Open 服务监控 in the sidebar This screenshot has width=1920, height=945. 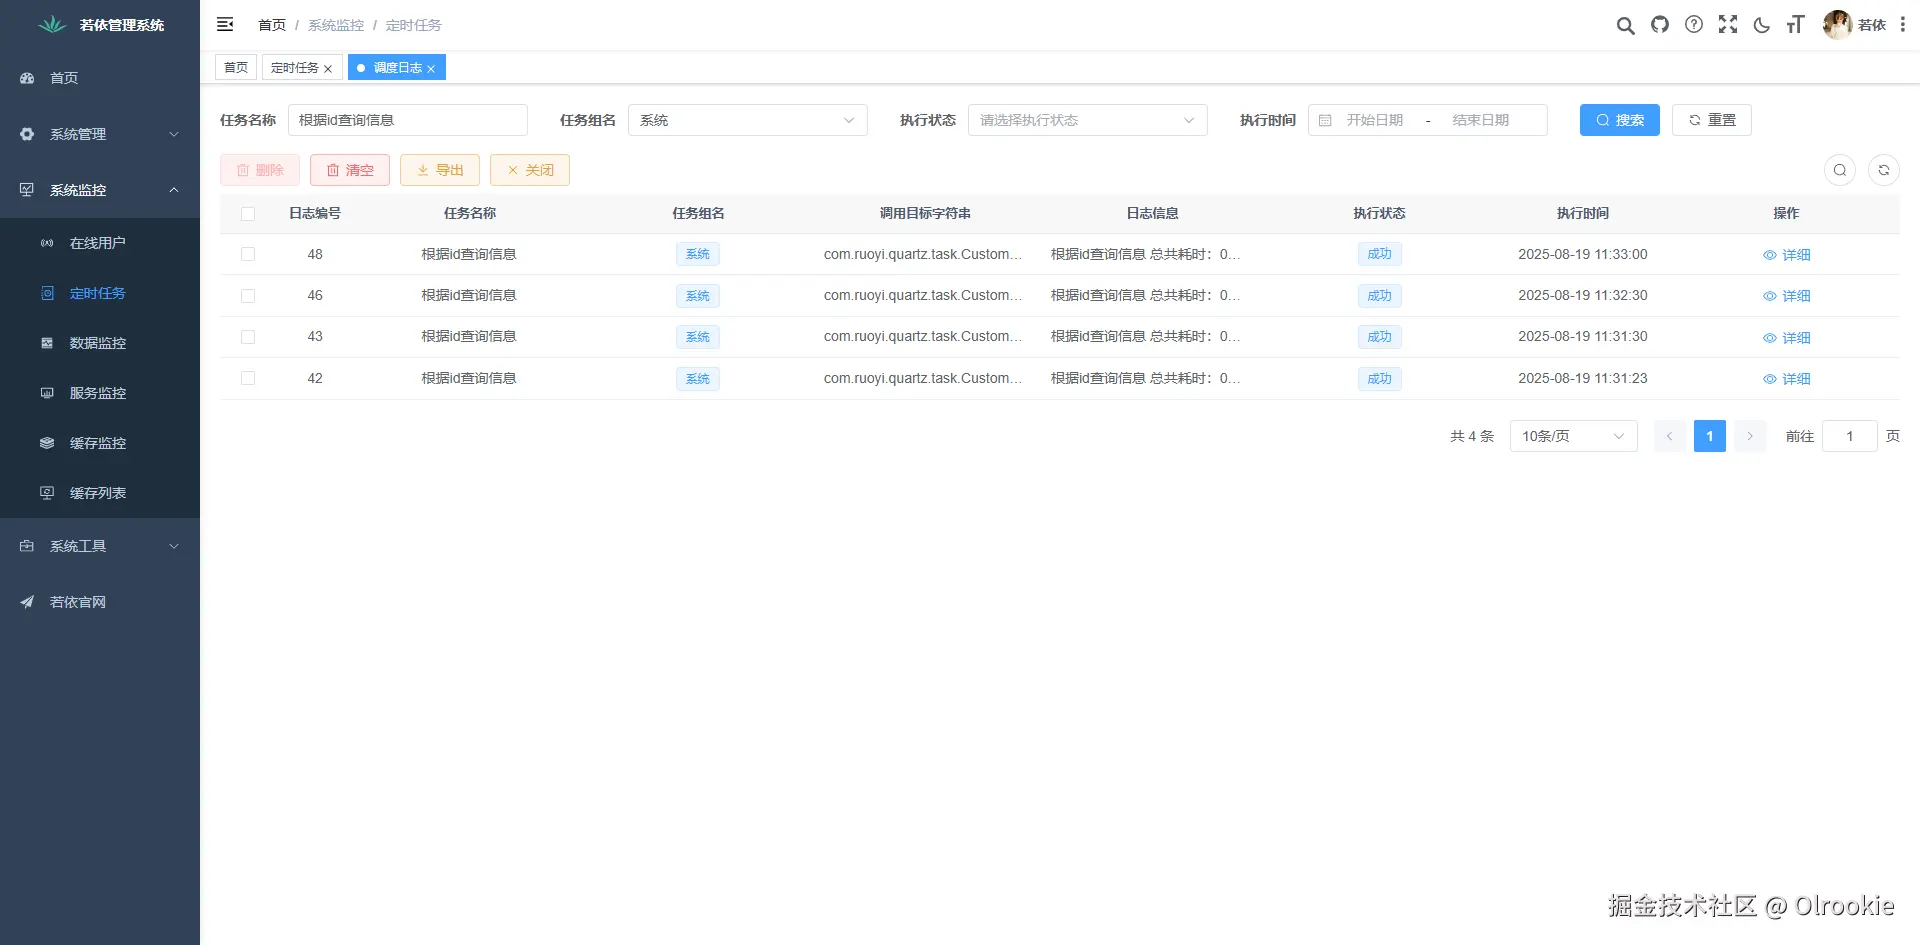(100, 393)
